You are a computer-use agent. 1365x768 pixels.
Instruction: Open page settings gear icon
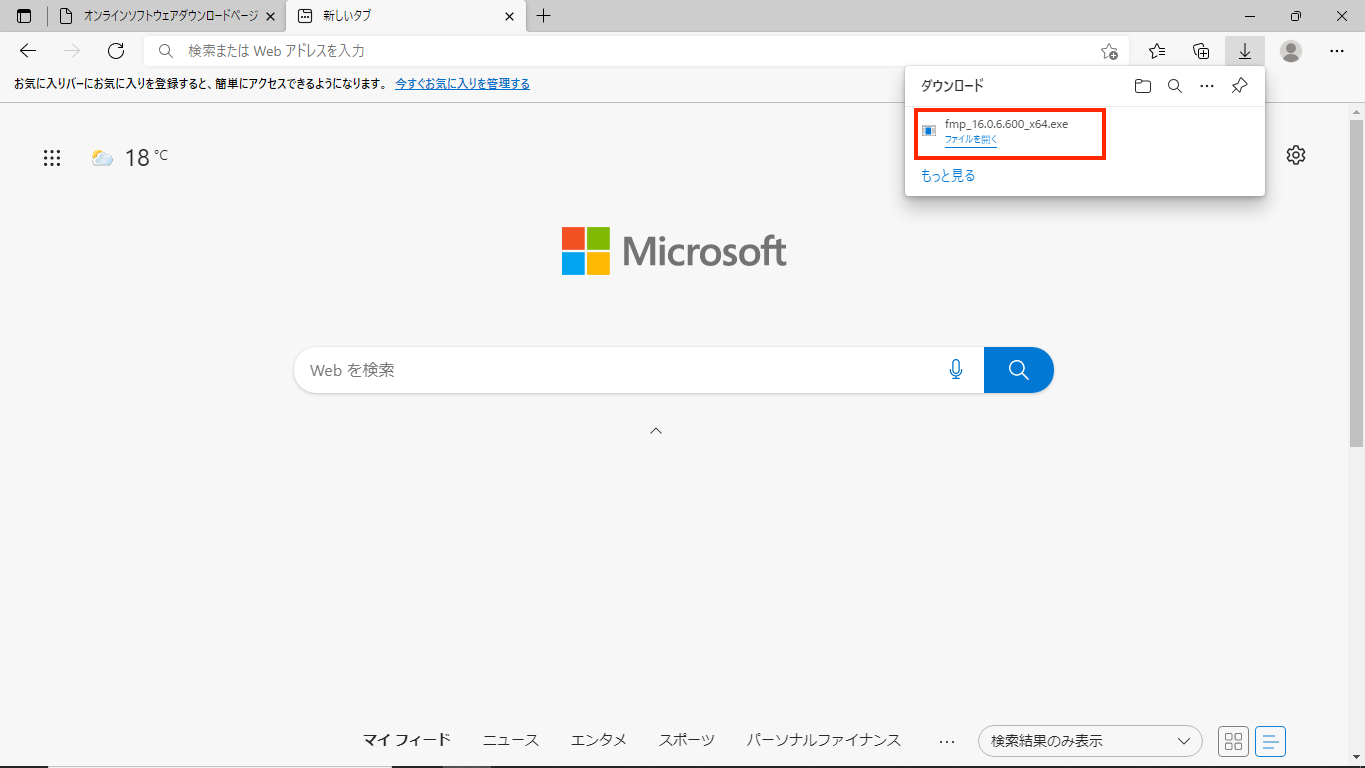point(1296,155)
